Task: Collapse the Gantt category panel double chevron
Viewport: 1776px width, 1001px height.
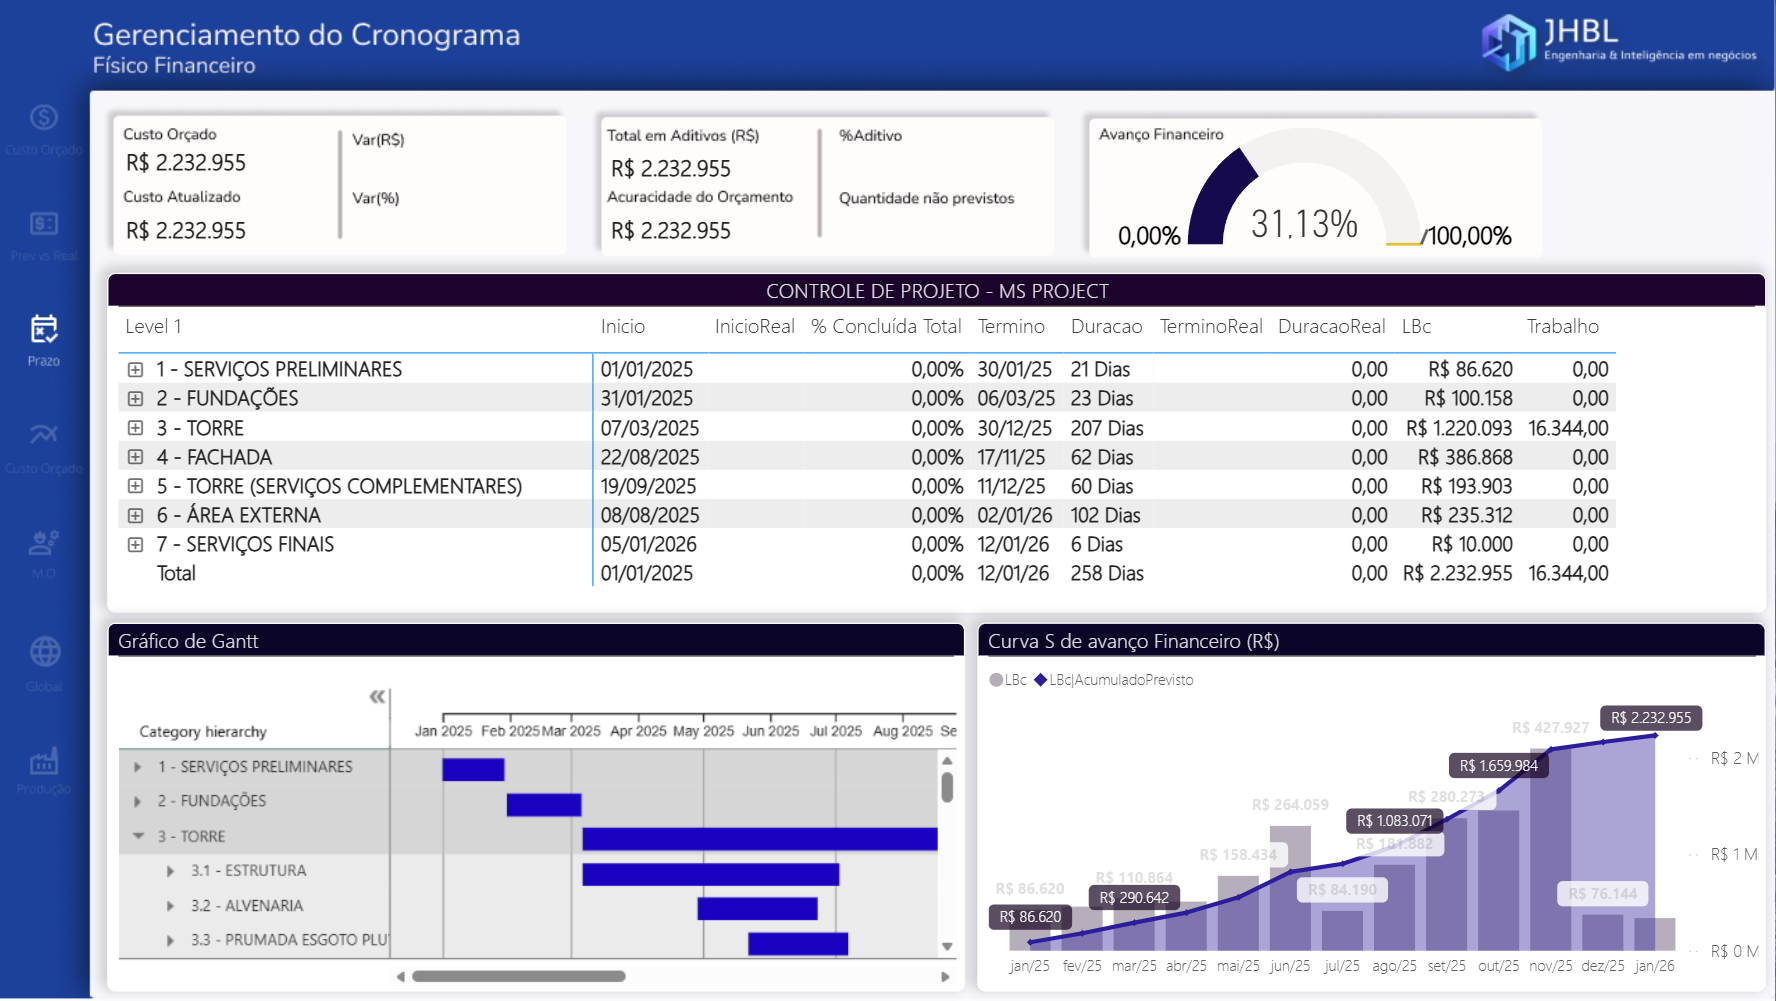Action: tap(377, 697)
